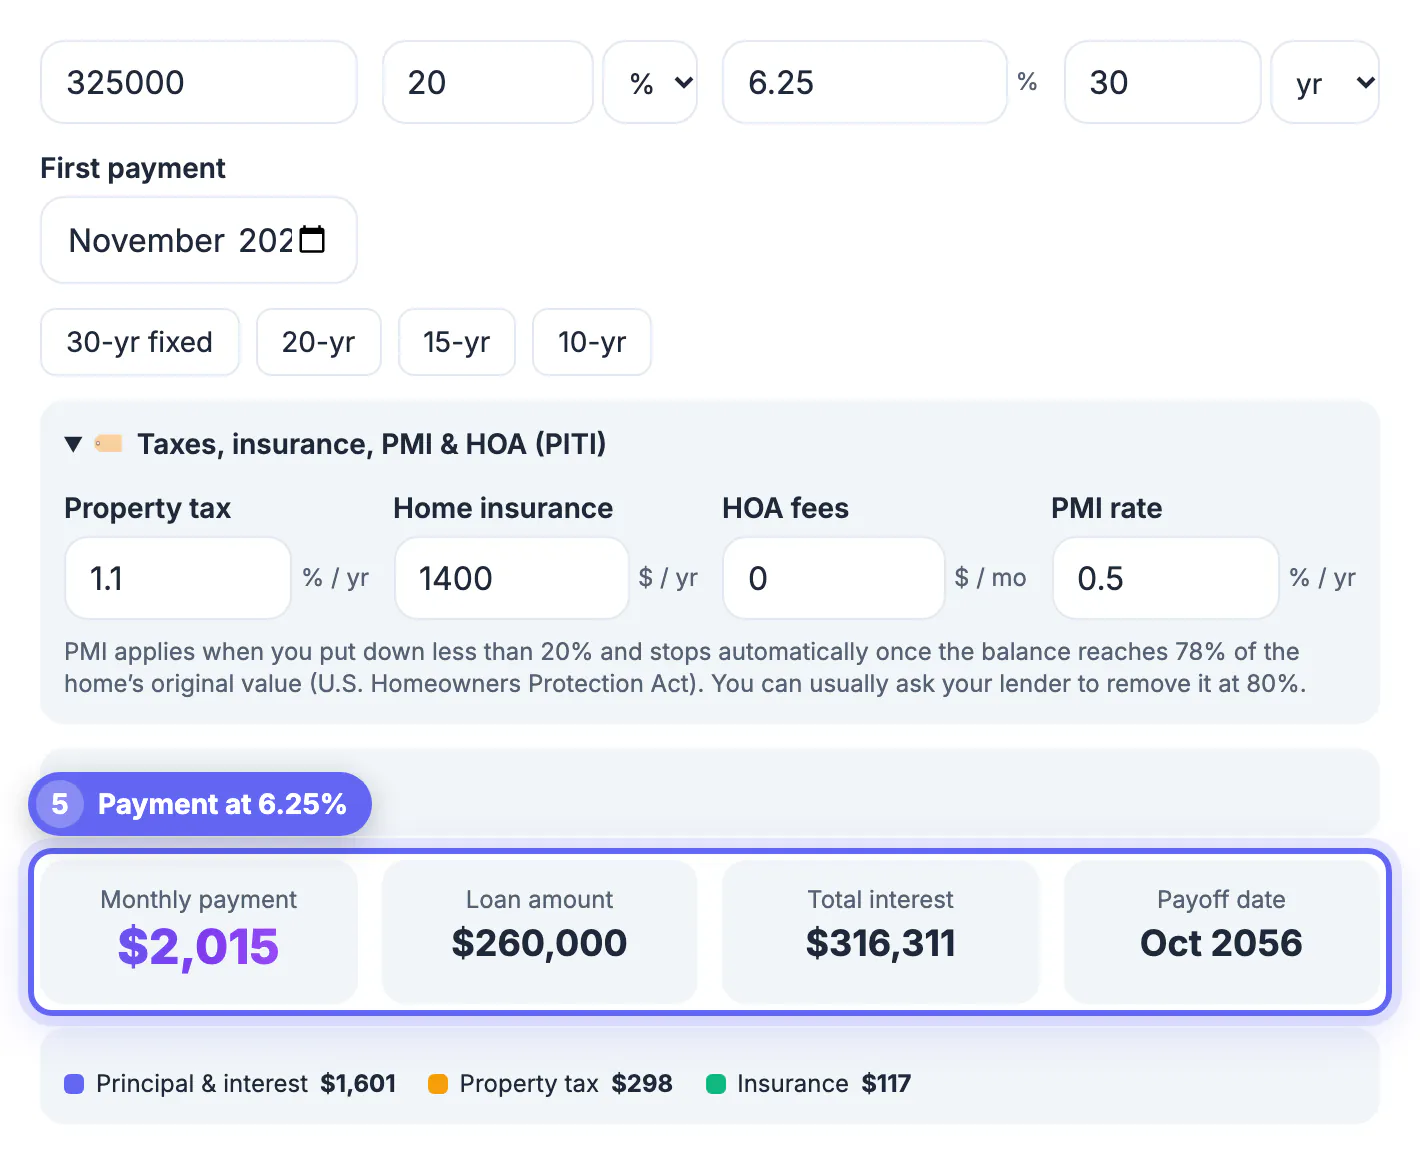Click the Property tax $298 legend text
Image resolution: width=1420 pixels, height=1164 pixels.
point(566,1084)
